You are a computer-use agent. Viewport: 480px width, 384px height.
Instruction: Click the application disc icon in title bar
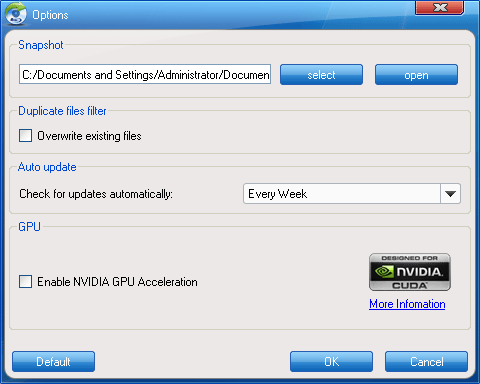coord(15,13)
